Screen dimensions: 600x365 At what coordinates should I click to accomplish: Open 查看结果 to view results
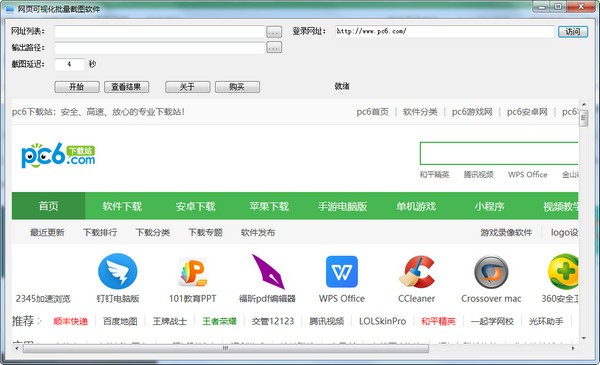(126, 87)
